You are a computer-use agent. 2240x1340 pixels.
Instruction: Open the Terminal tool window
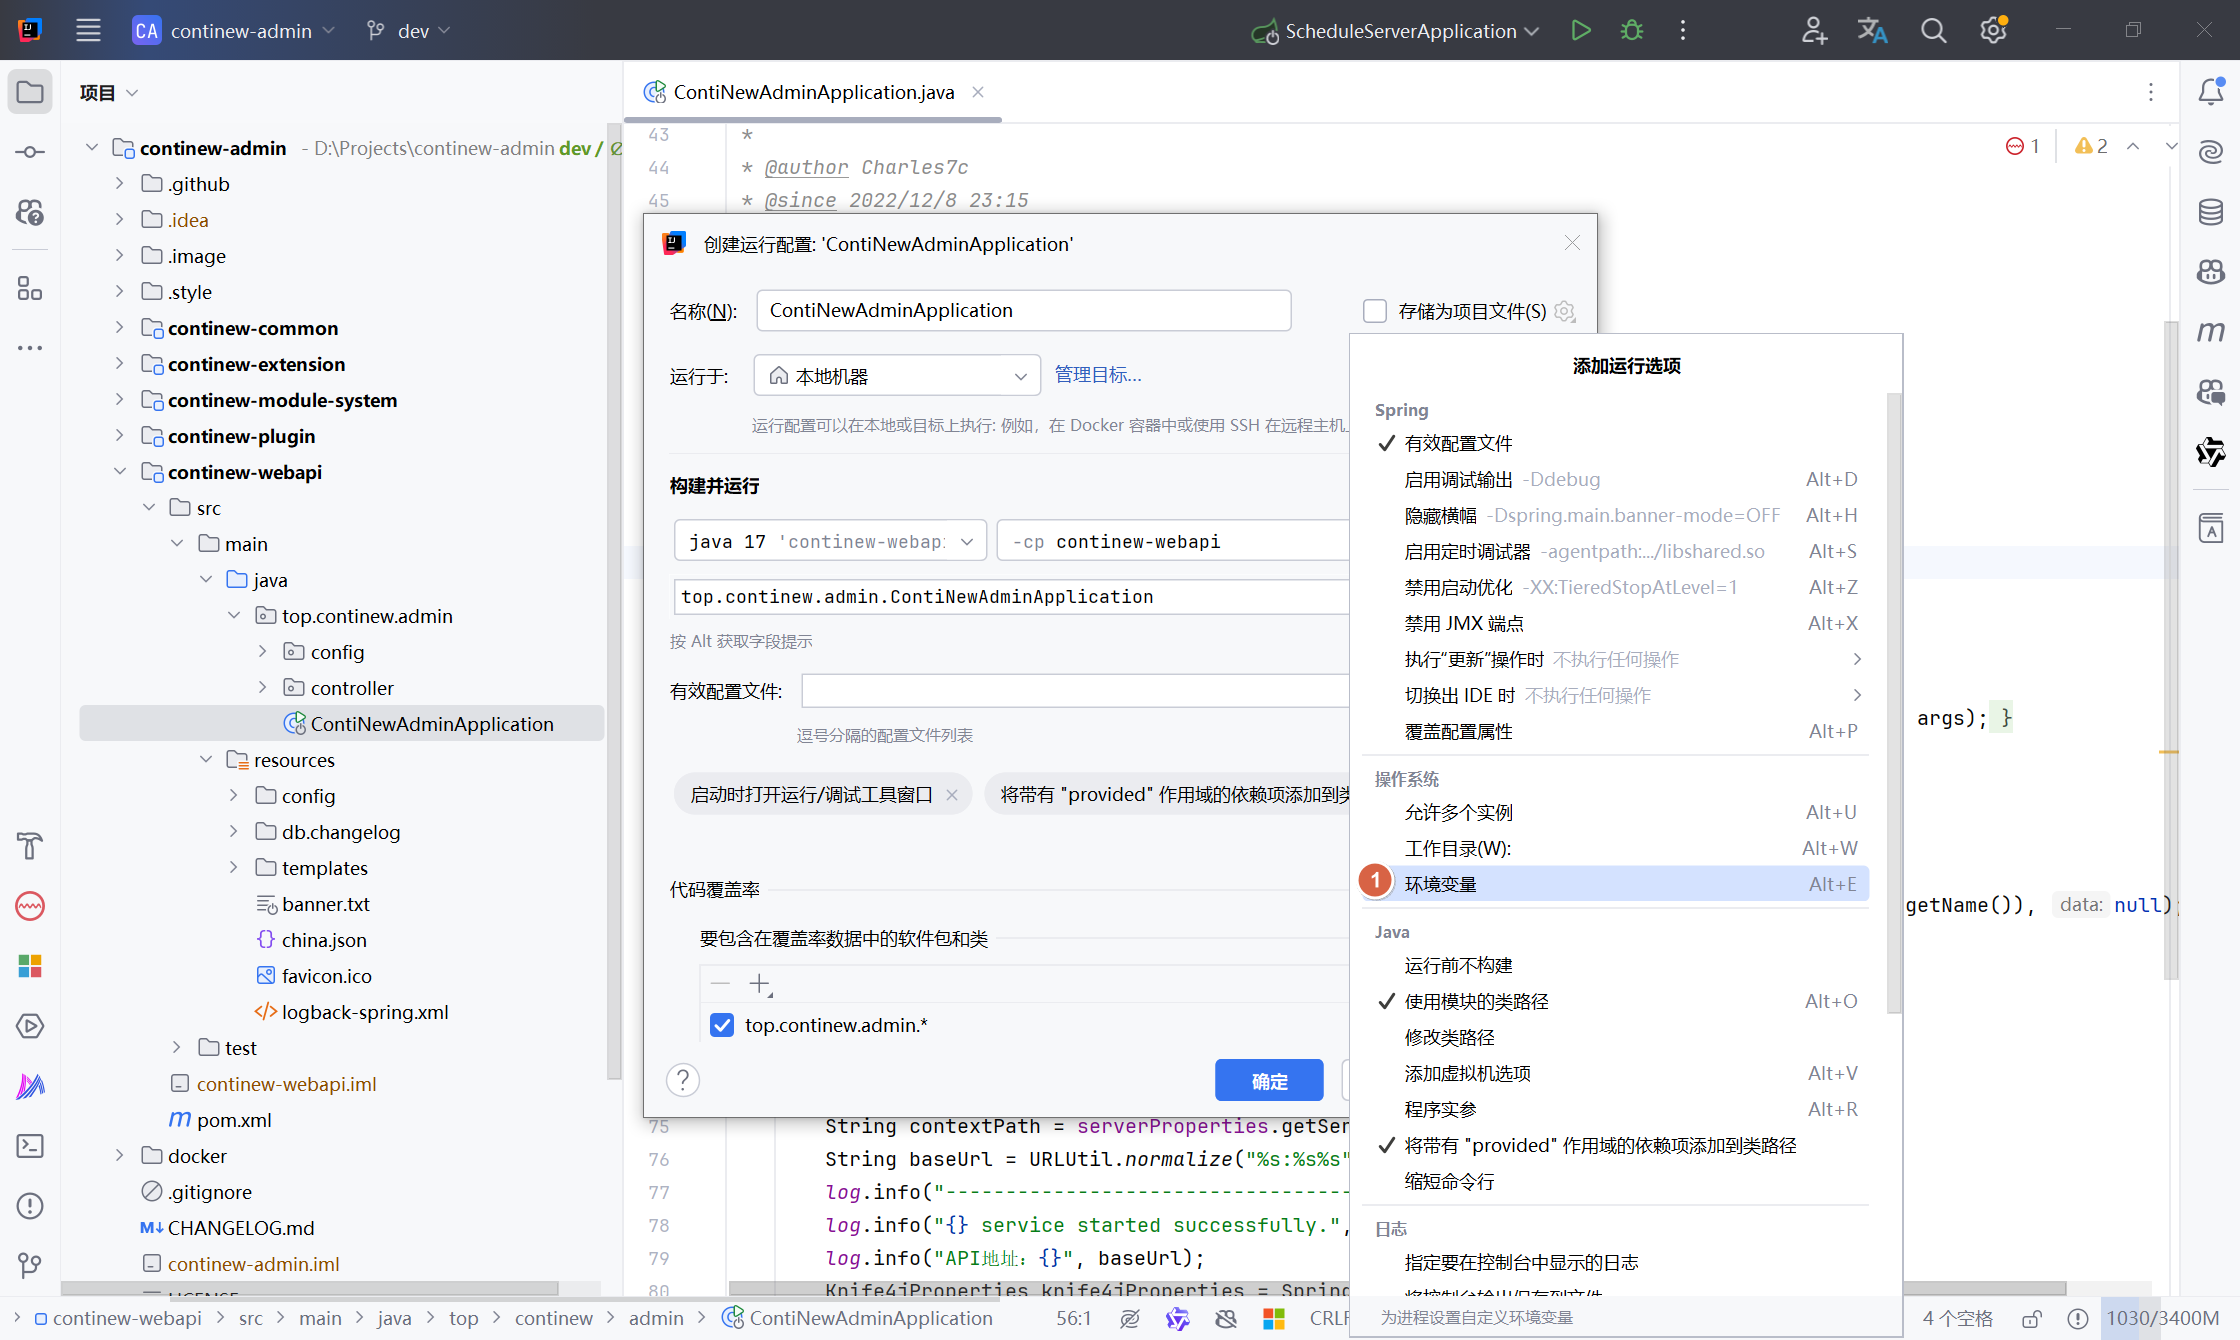point(30,1146)
